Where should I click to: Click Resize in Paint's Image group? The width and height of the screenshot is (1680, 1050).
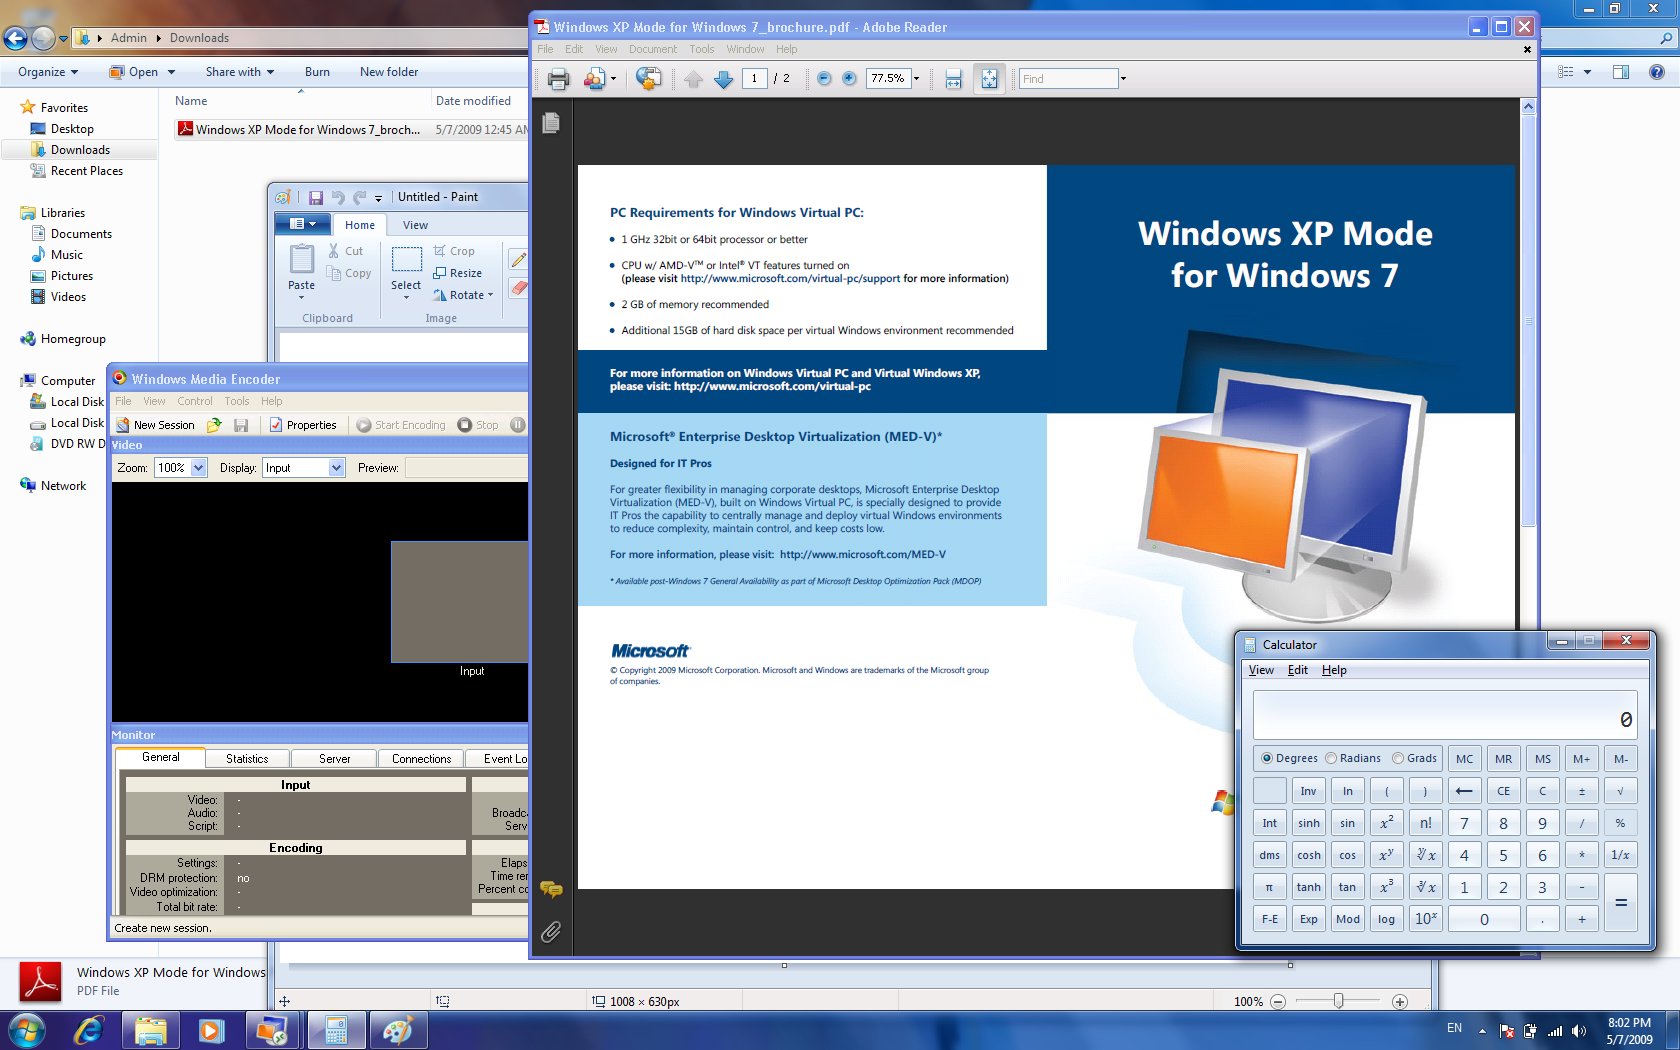coord(458,273)
